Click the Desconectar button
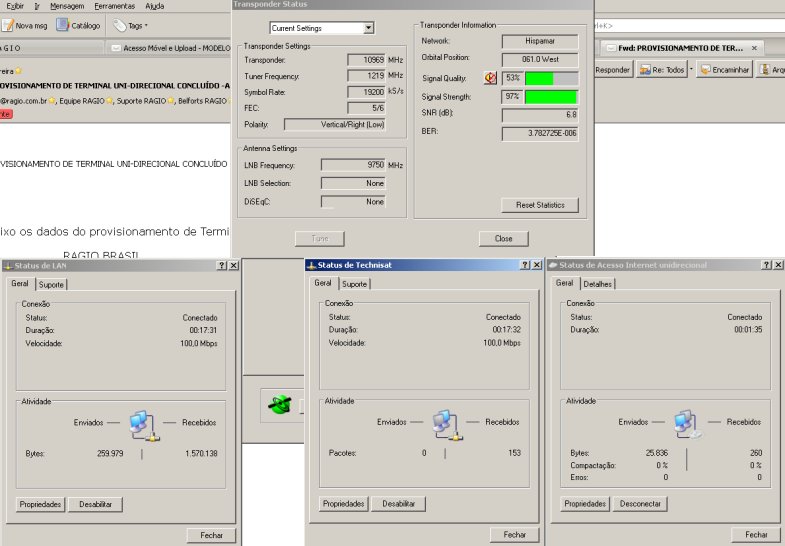785x546 pixels. [x=640, y=503]
